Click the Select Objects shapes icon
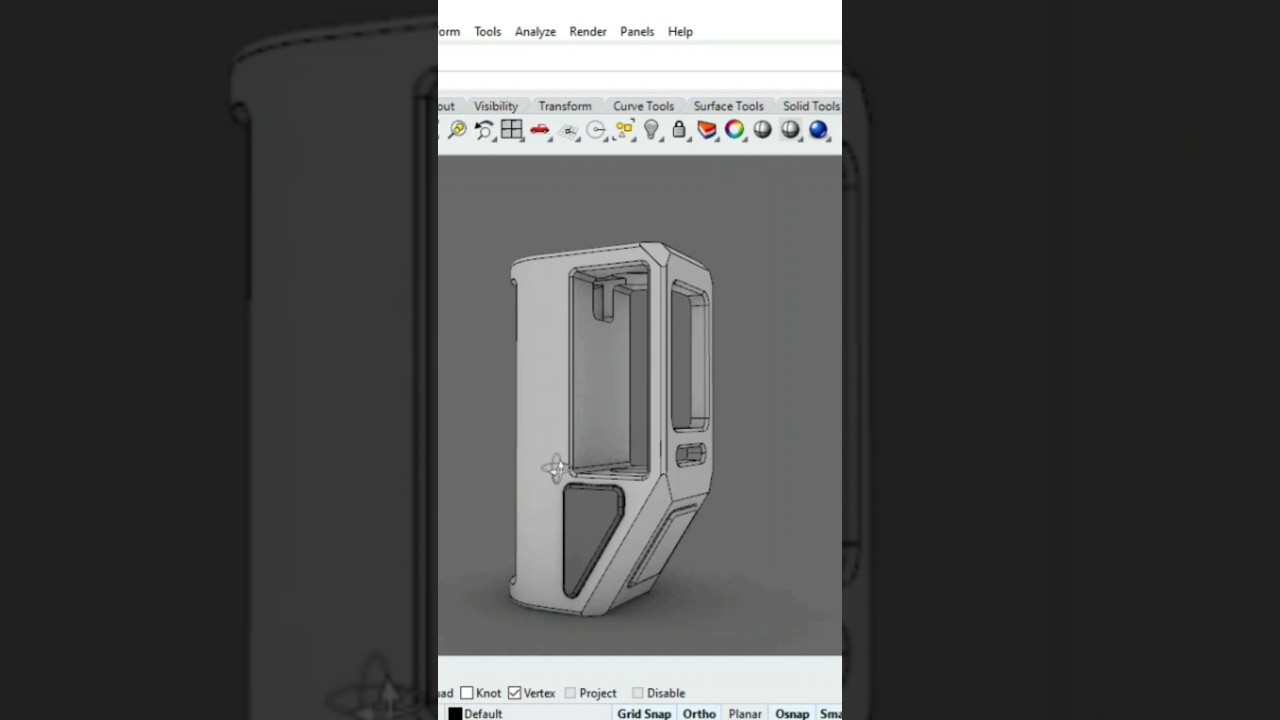Screen dimensions: 1280x720 [x=625, y=129]
